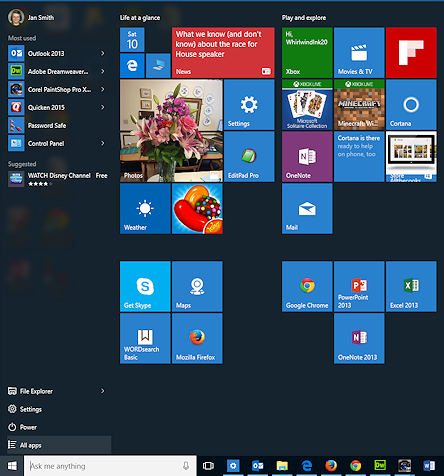Open Settings in Start menu left pane
444x476 pixels.
(x=59, y=409)
